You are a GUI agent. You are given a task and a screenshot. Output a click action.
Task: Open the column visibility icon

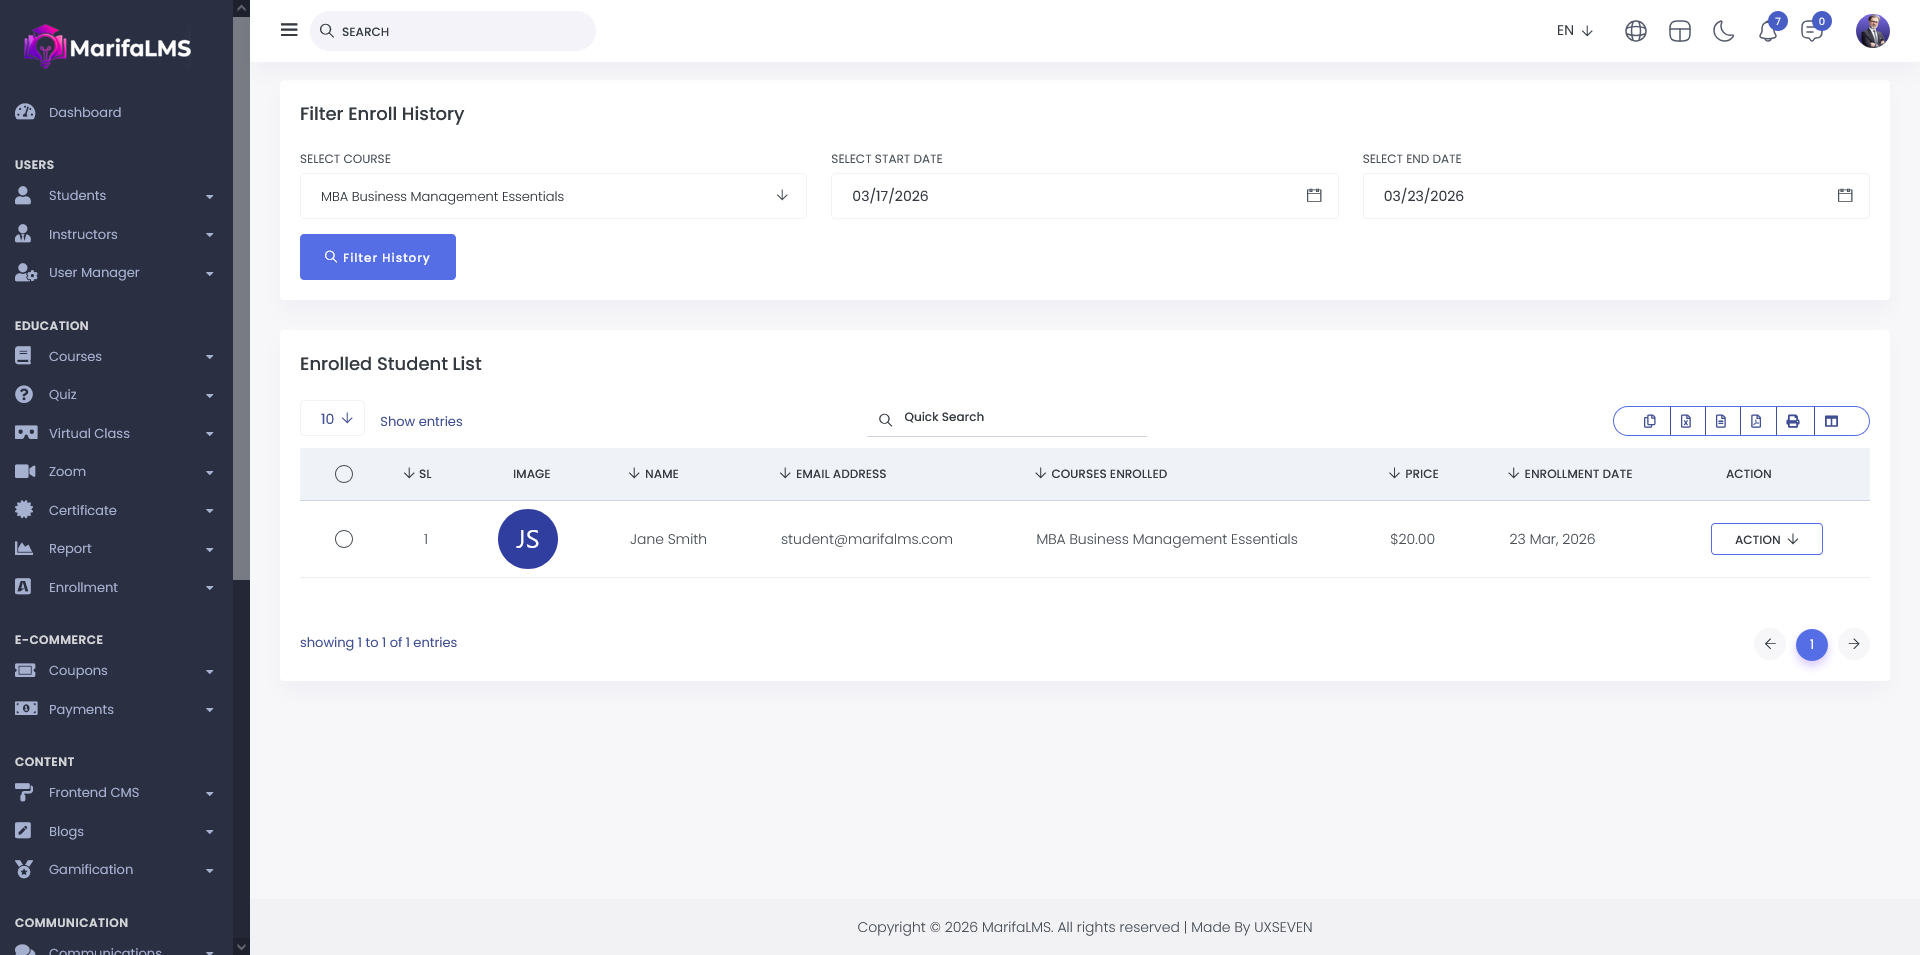point(1831,421)
